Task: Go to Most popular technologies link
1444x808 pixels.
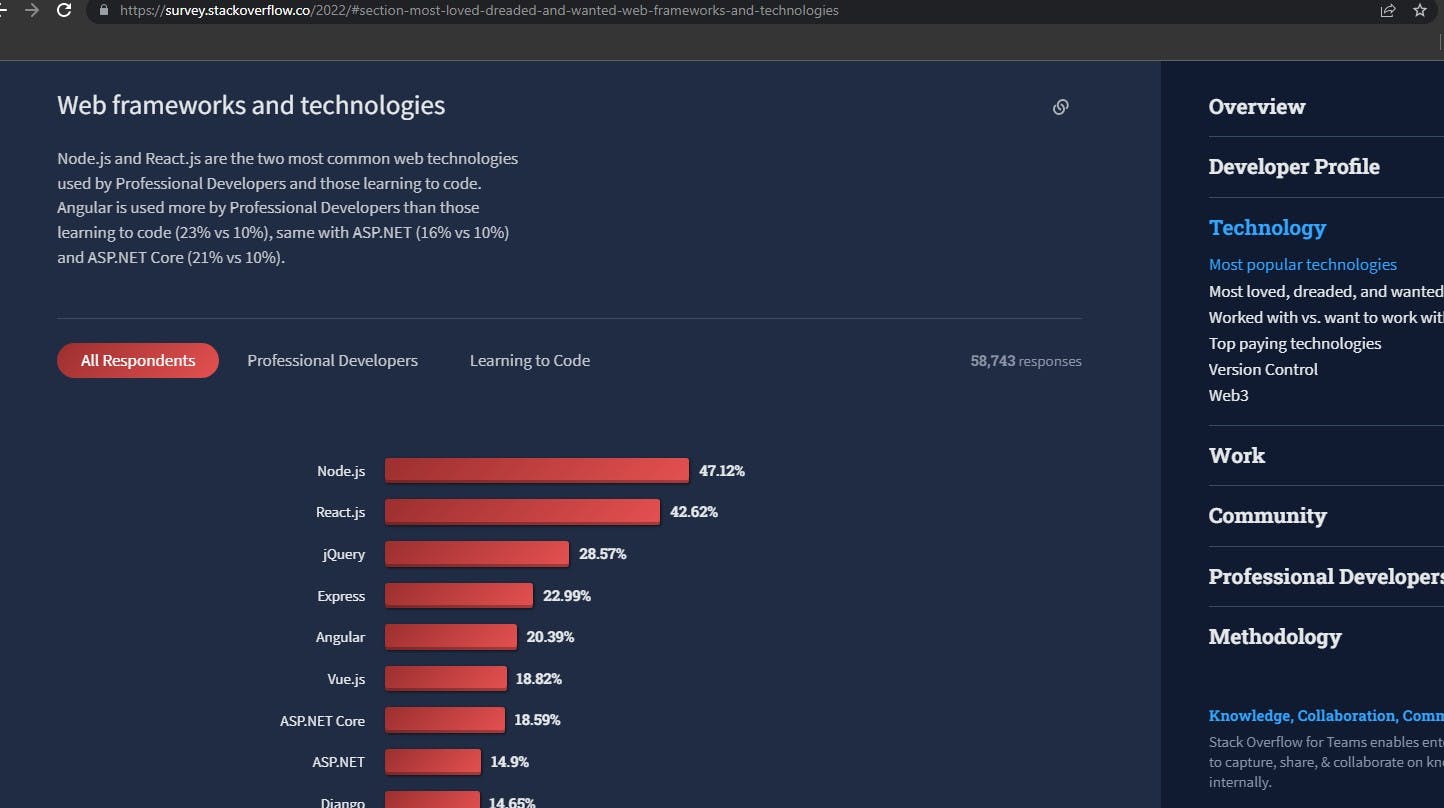Action: (x=1303, y=265)
